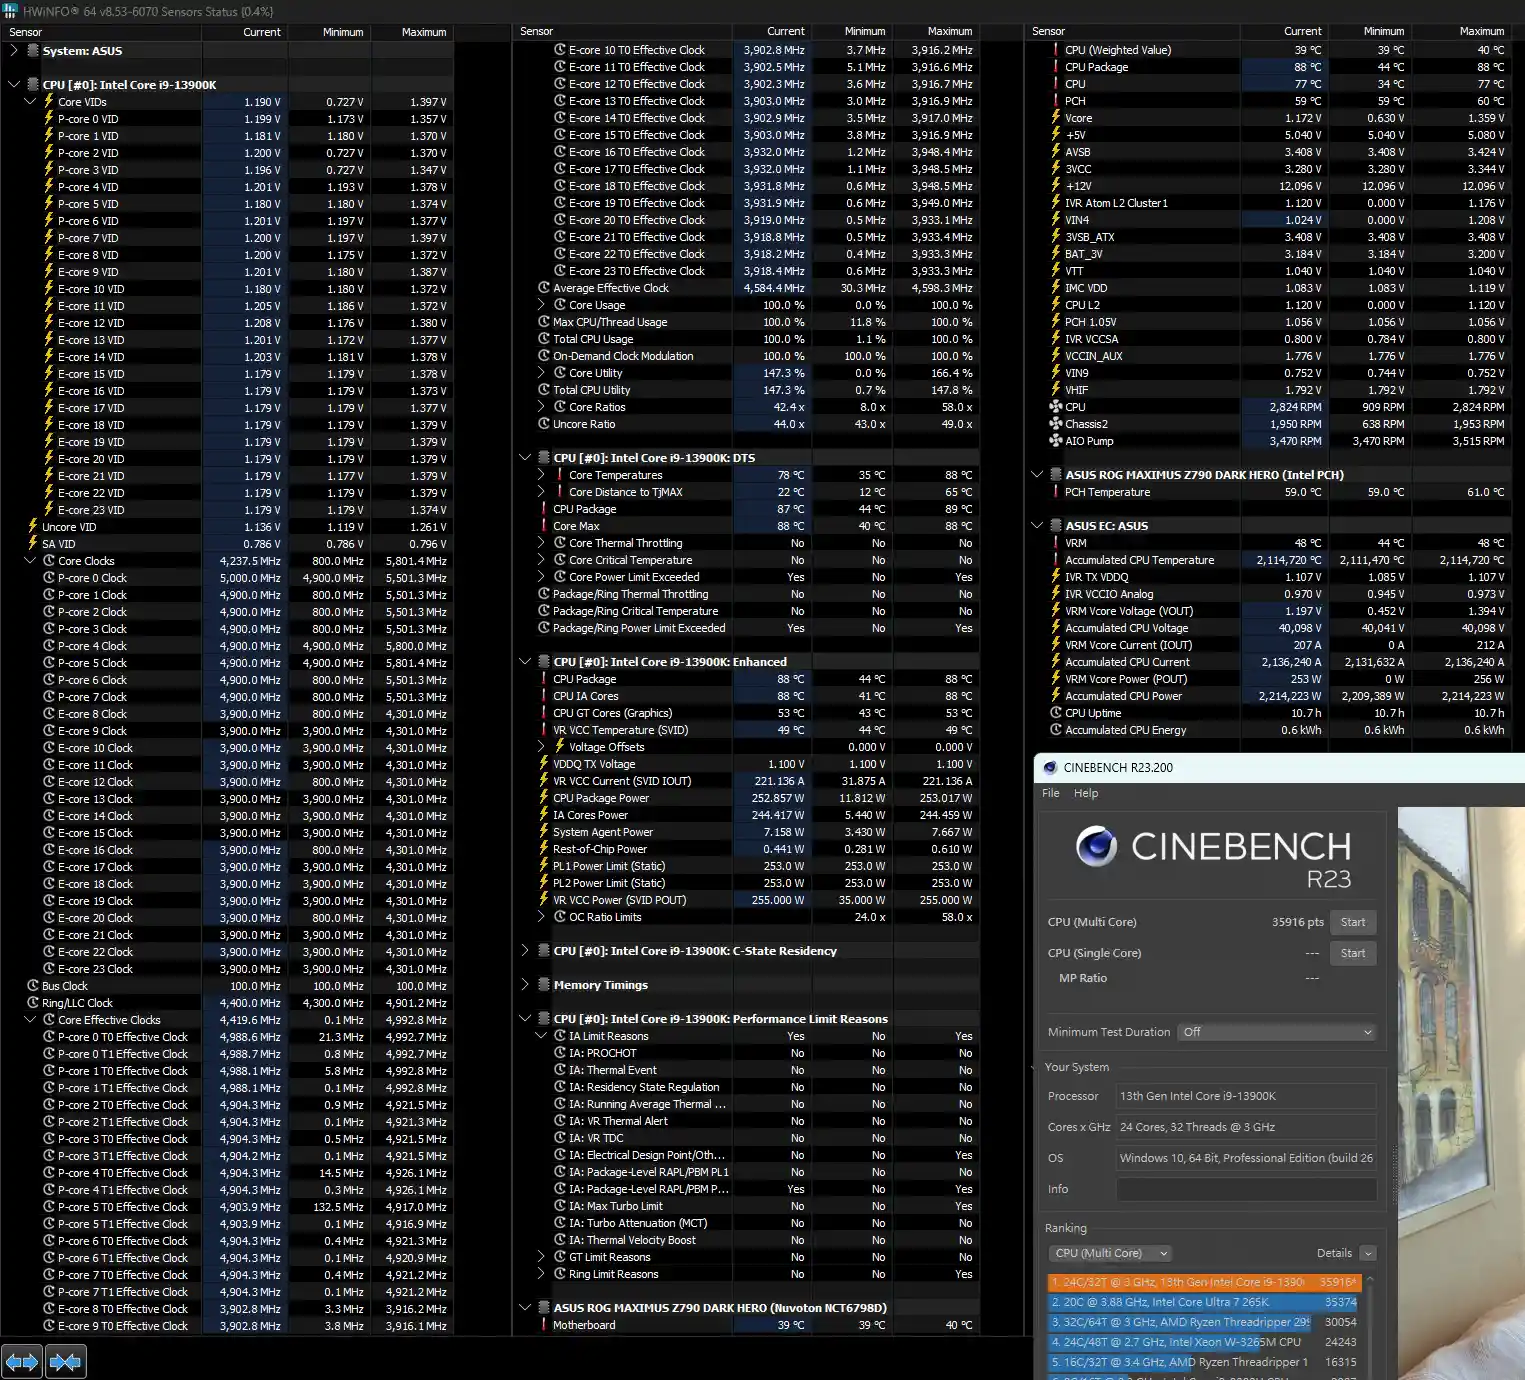Click the clock icon beside Average Effective Clock

point(544,288)
